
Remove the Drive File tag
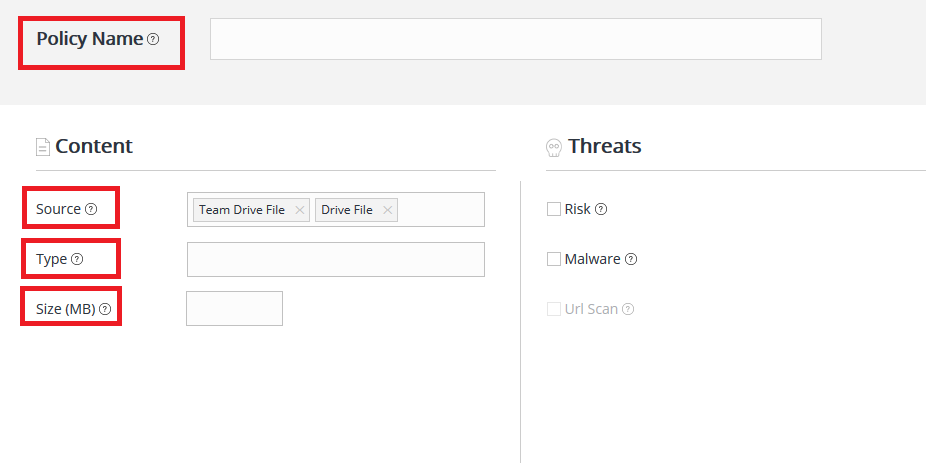coord(387,210)
